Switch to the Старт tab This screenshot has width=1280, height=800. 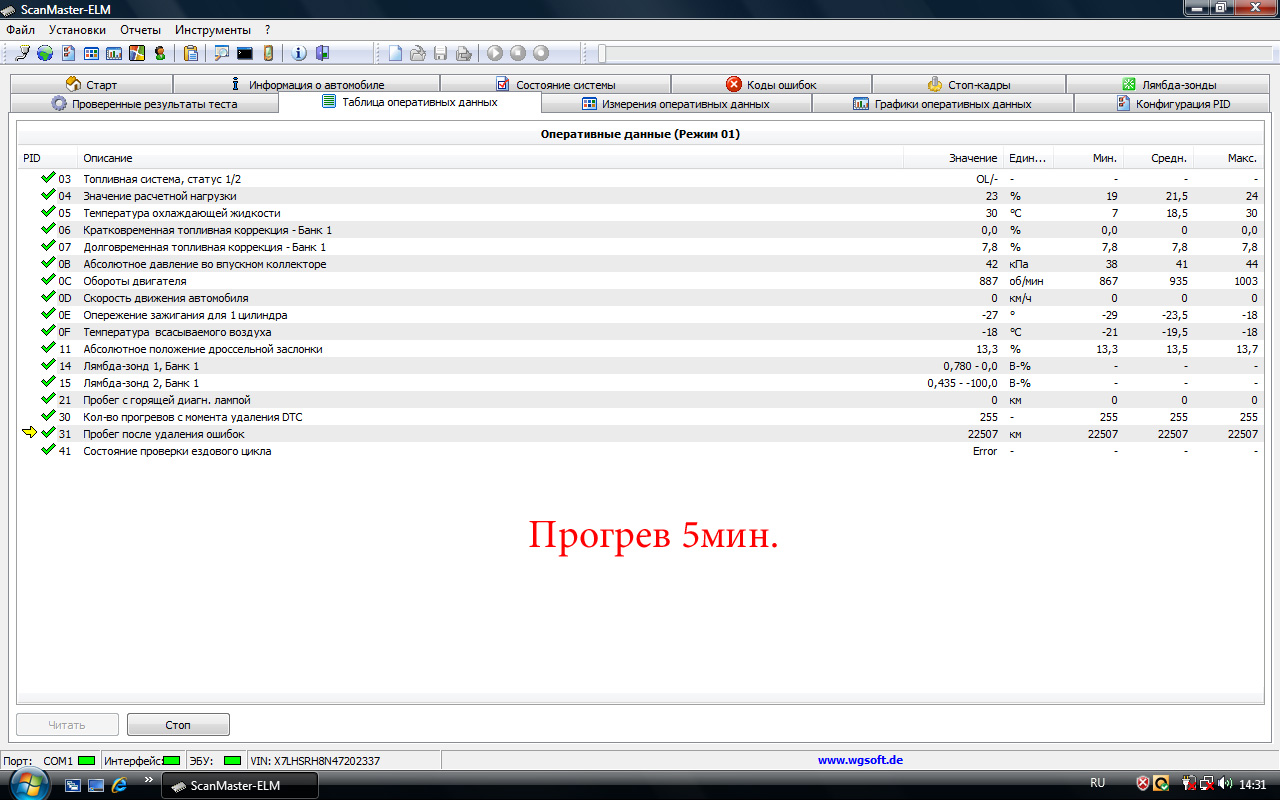coord(91,85)
